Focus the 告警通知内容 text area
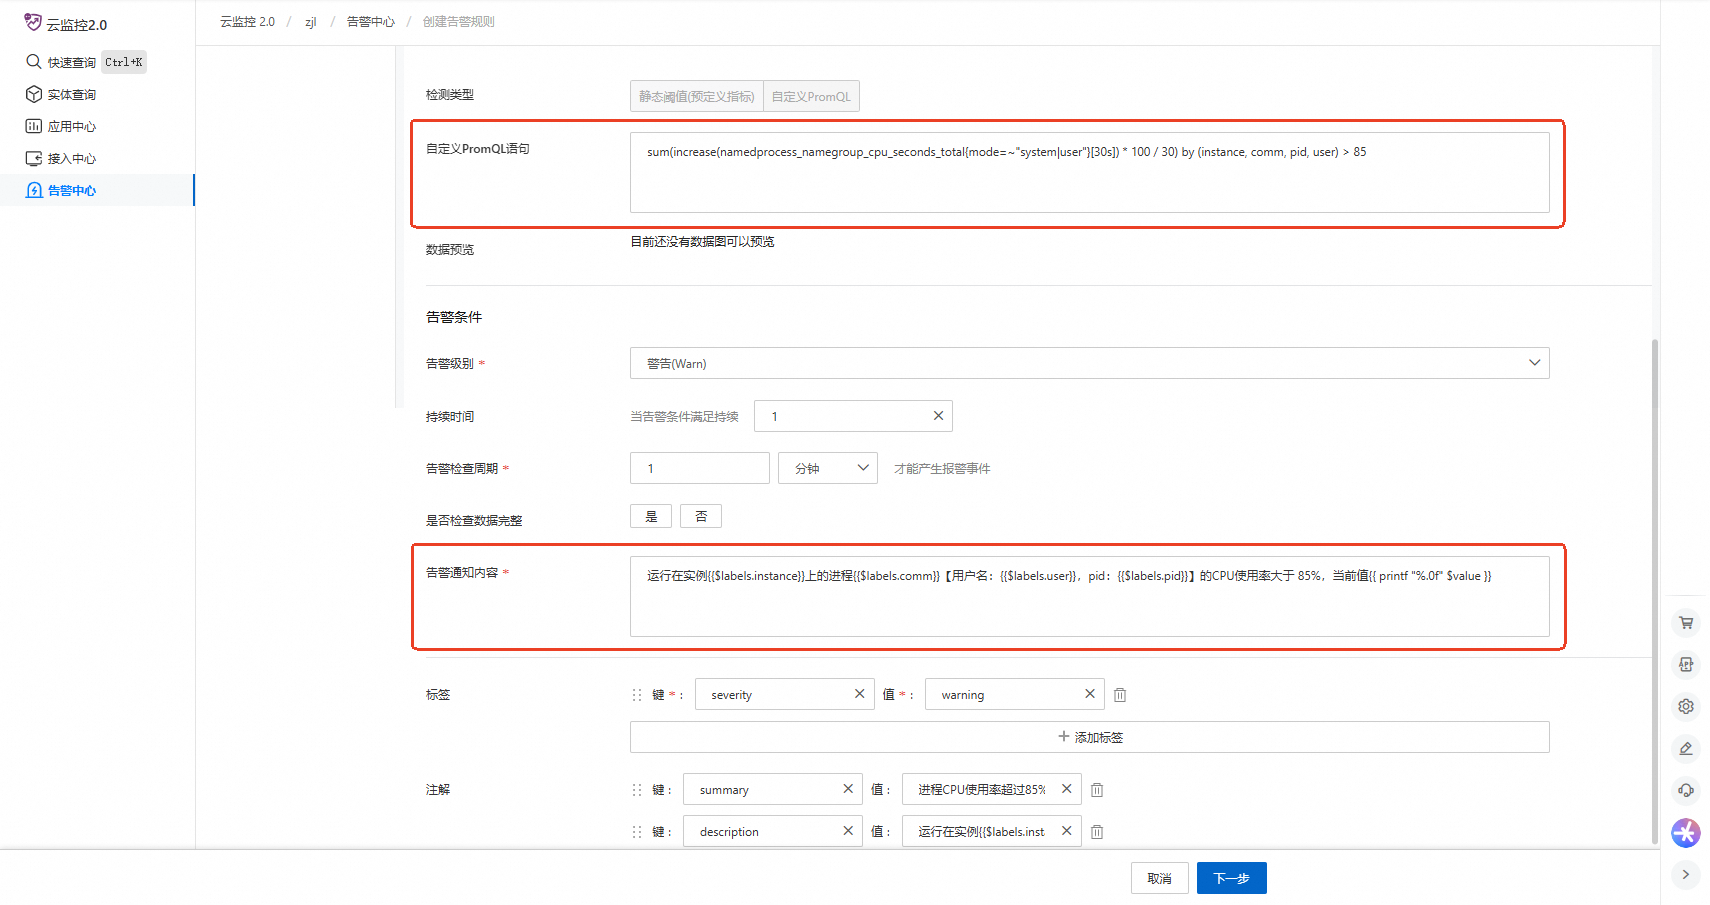This screenshot has height=905, width=1710. coord(1090,596)
